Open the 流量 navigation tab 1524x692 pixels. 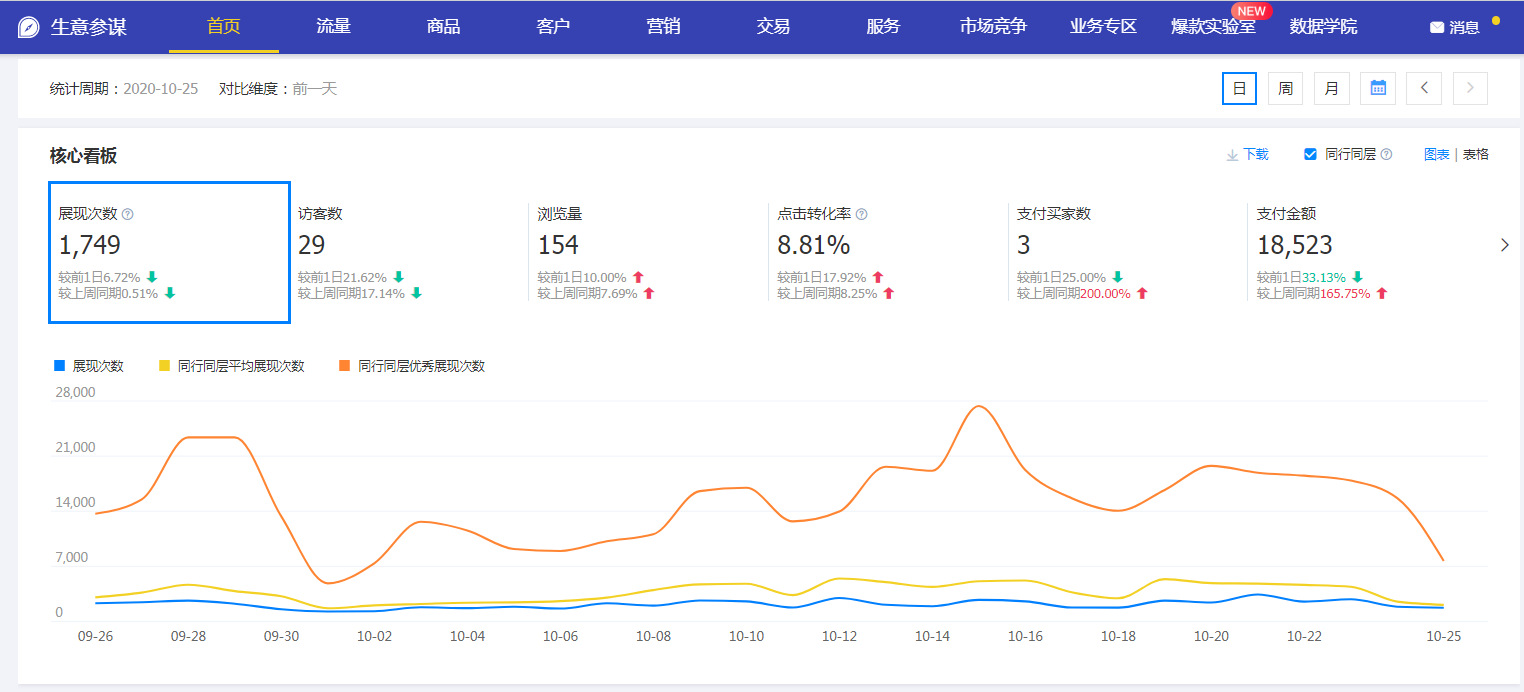(x=333, y=27)
